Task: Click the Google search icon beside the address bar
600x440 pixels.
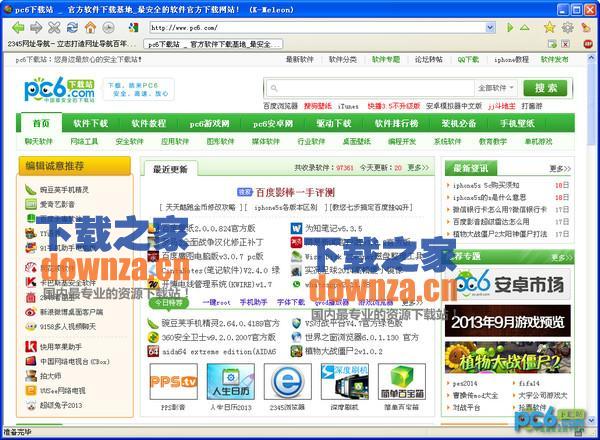Action: coord(133,27)
